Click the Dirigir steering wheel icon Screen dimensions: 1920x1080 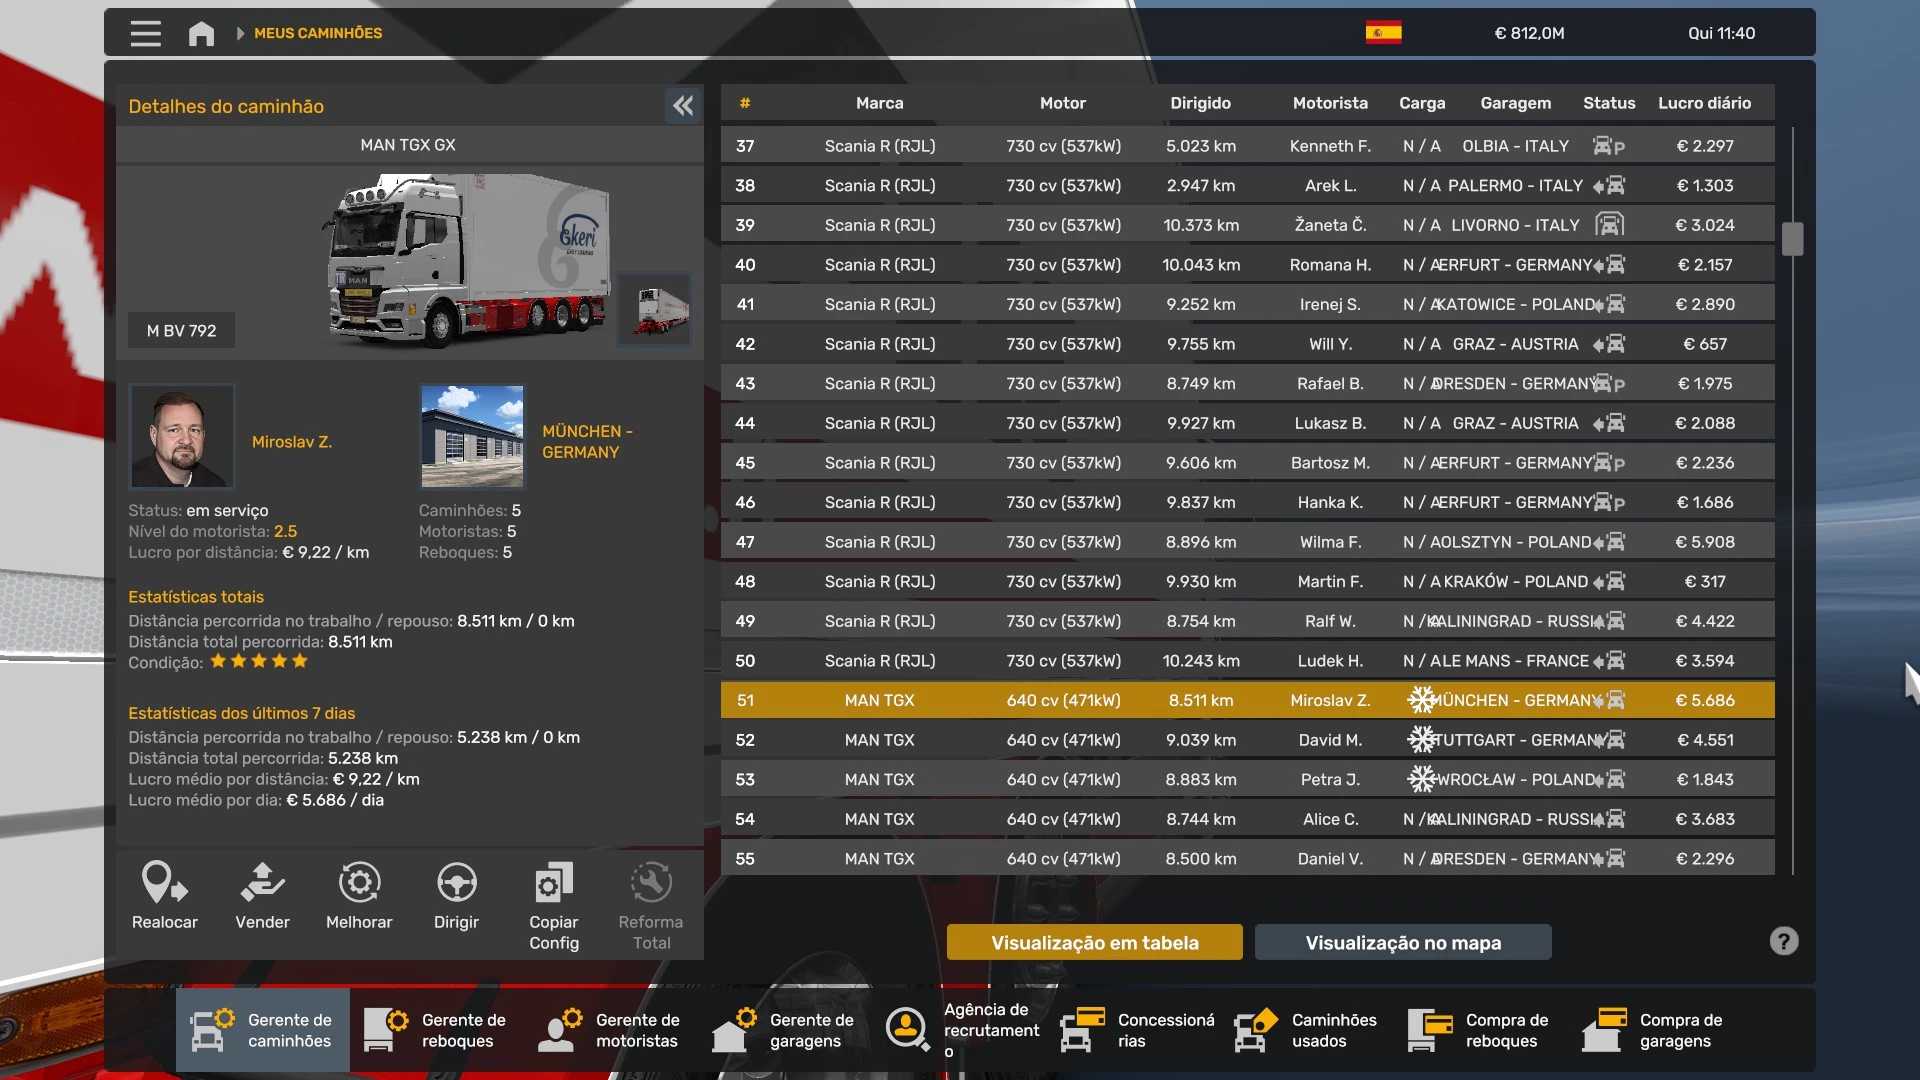pos(456,883)
